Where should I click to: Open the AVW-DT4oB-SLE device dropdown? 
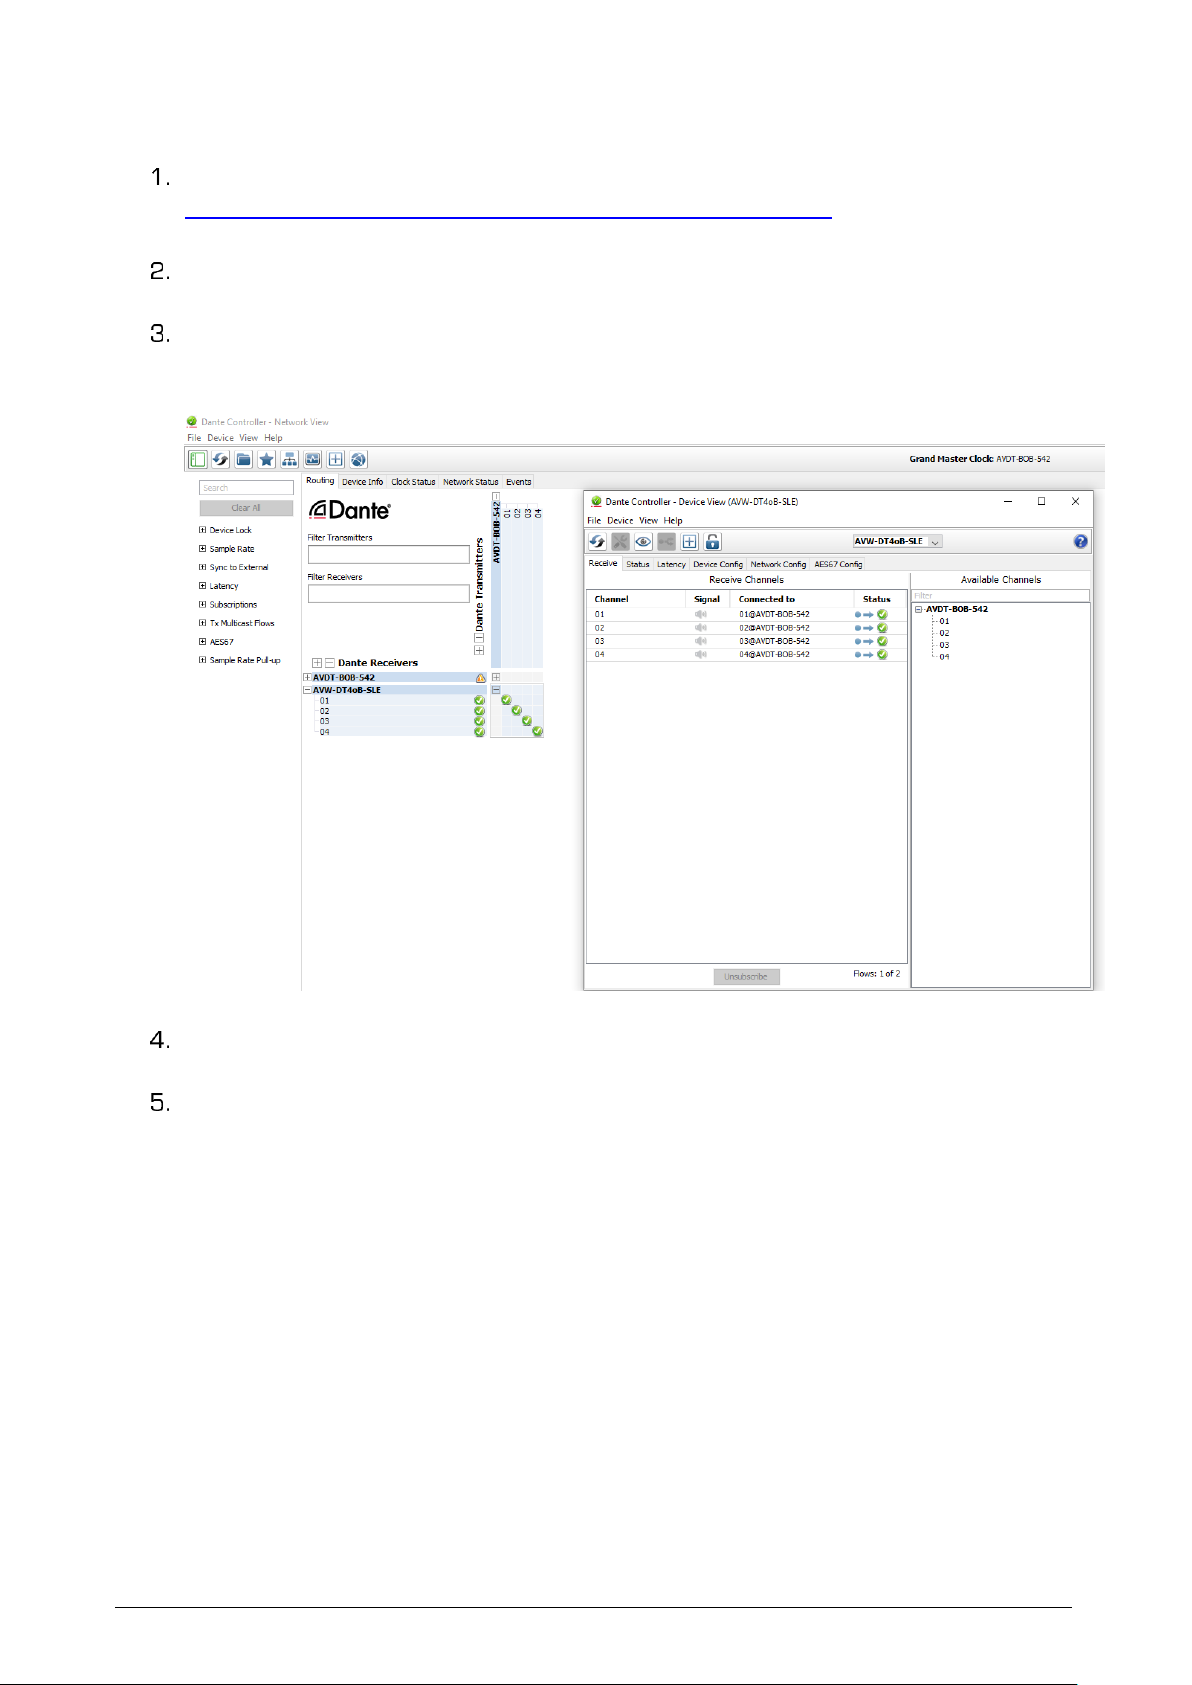pos(897,541)
